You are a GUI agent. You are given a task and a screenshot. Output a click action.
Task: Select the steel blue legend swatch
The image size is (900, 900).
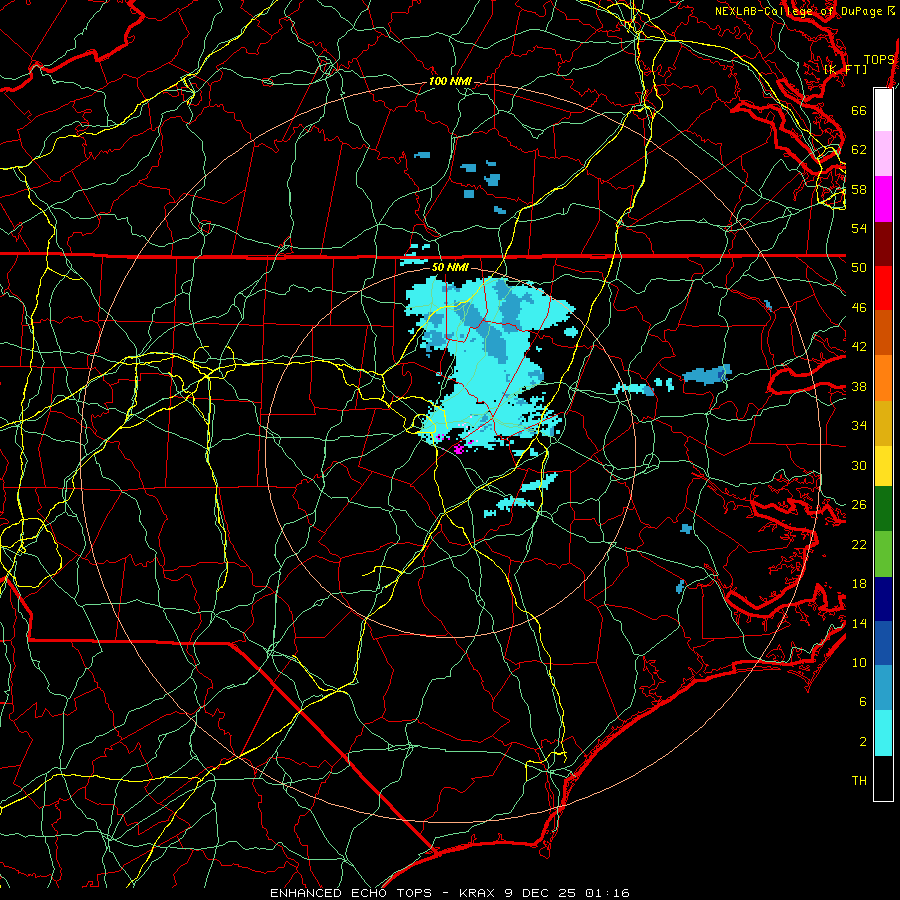tap(883, 688)
